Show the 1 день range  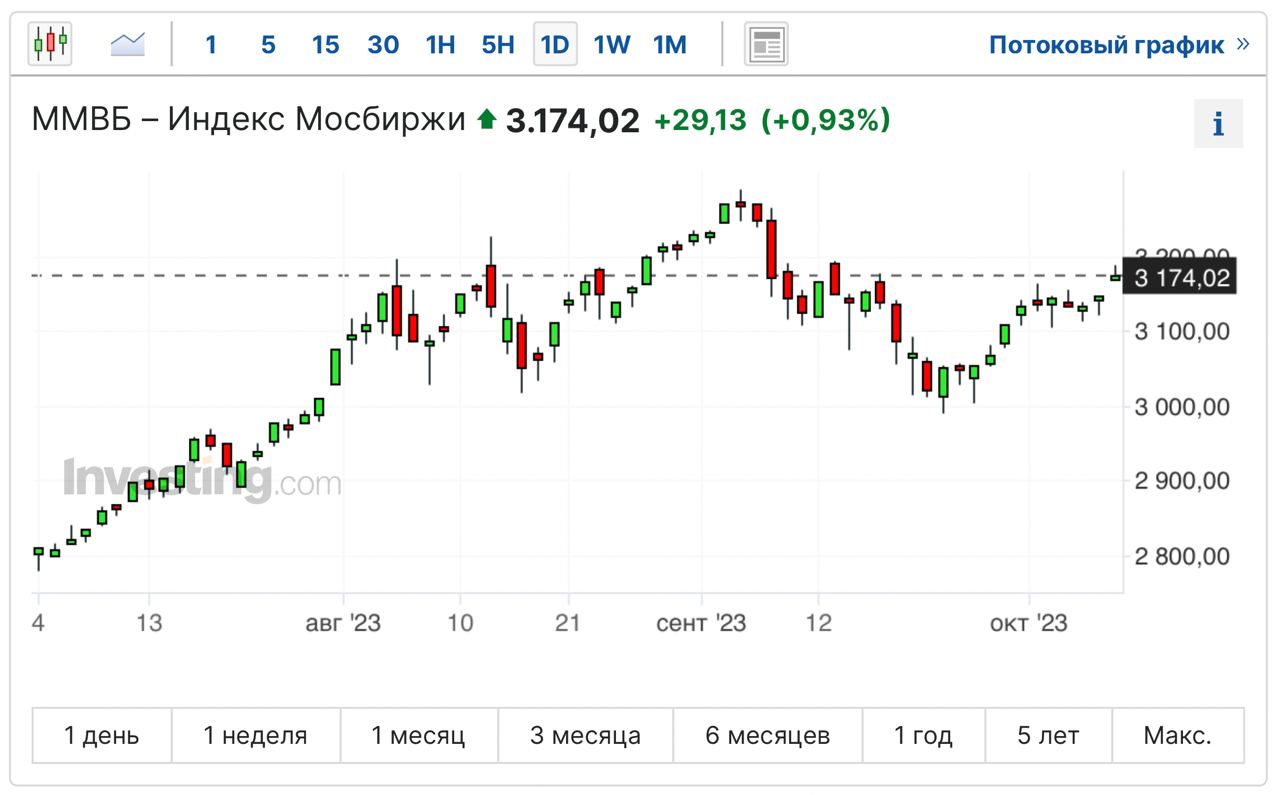coord(102,736)
